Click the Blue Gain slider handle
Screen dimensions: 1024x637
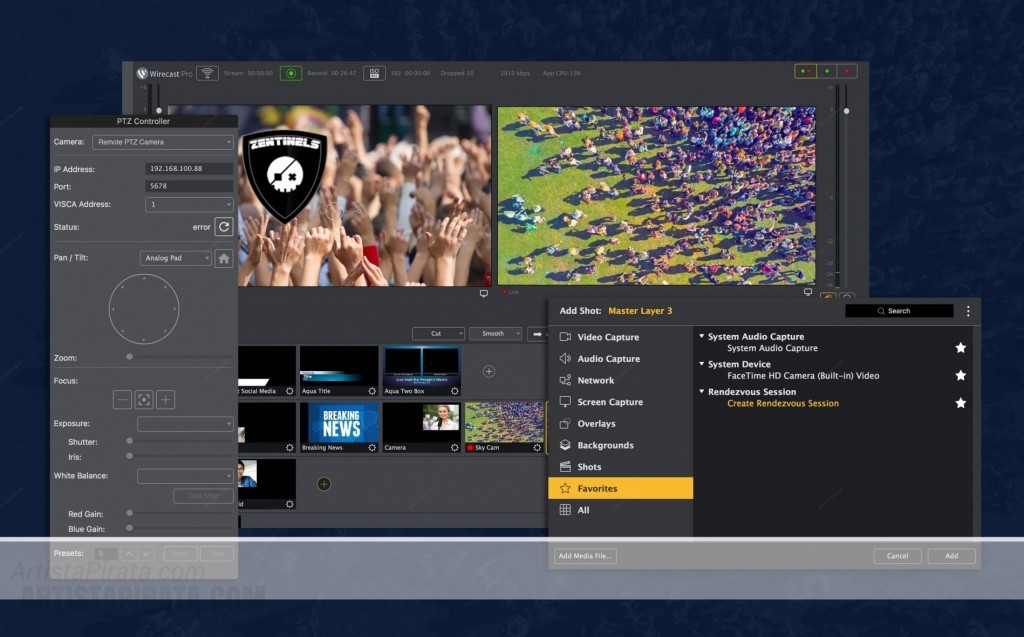coord(129,528)
